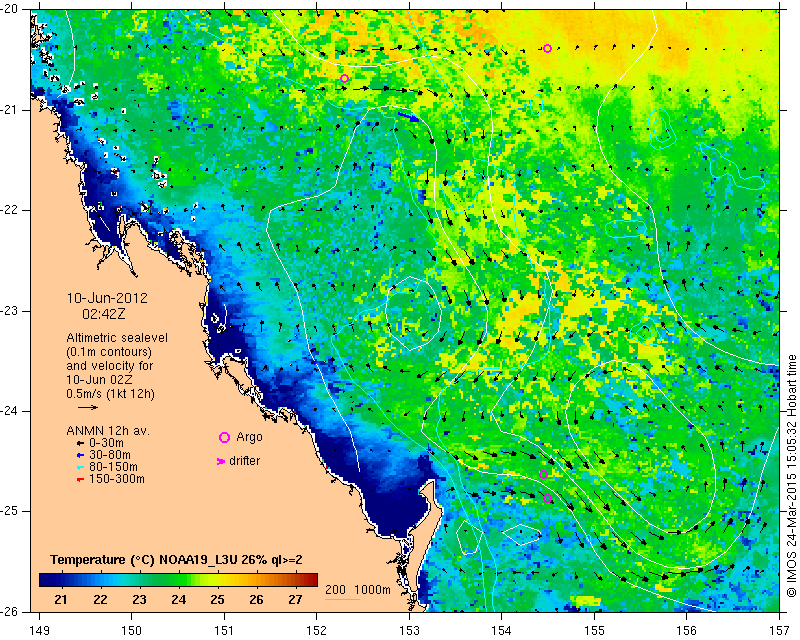Click the time label 02:42Z
Viewport: 800px width, 640px height.
click(x=104, y=314)
